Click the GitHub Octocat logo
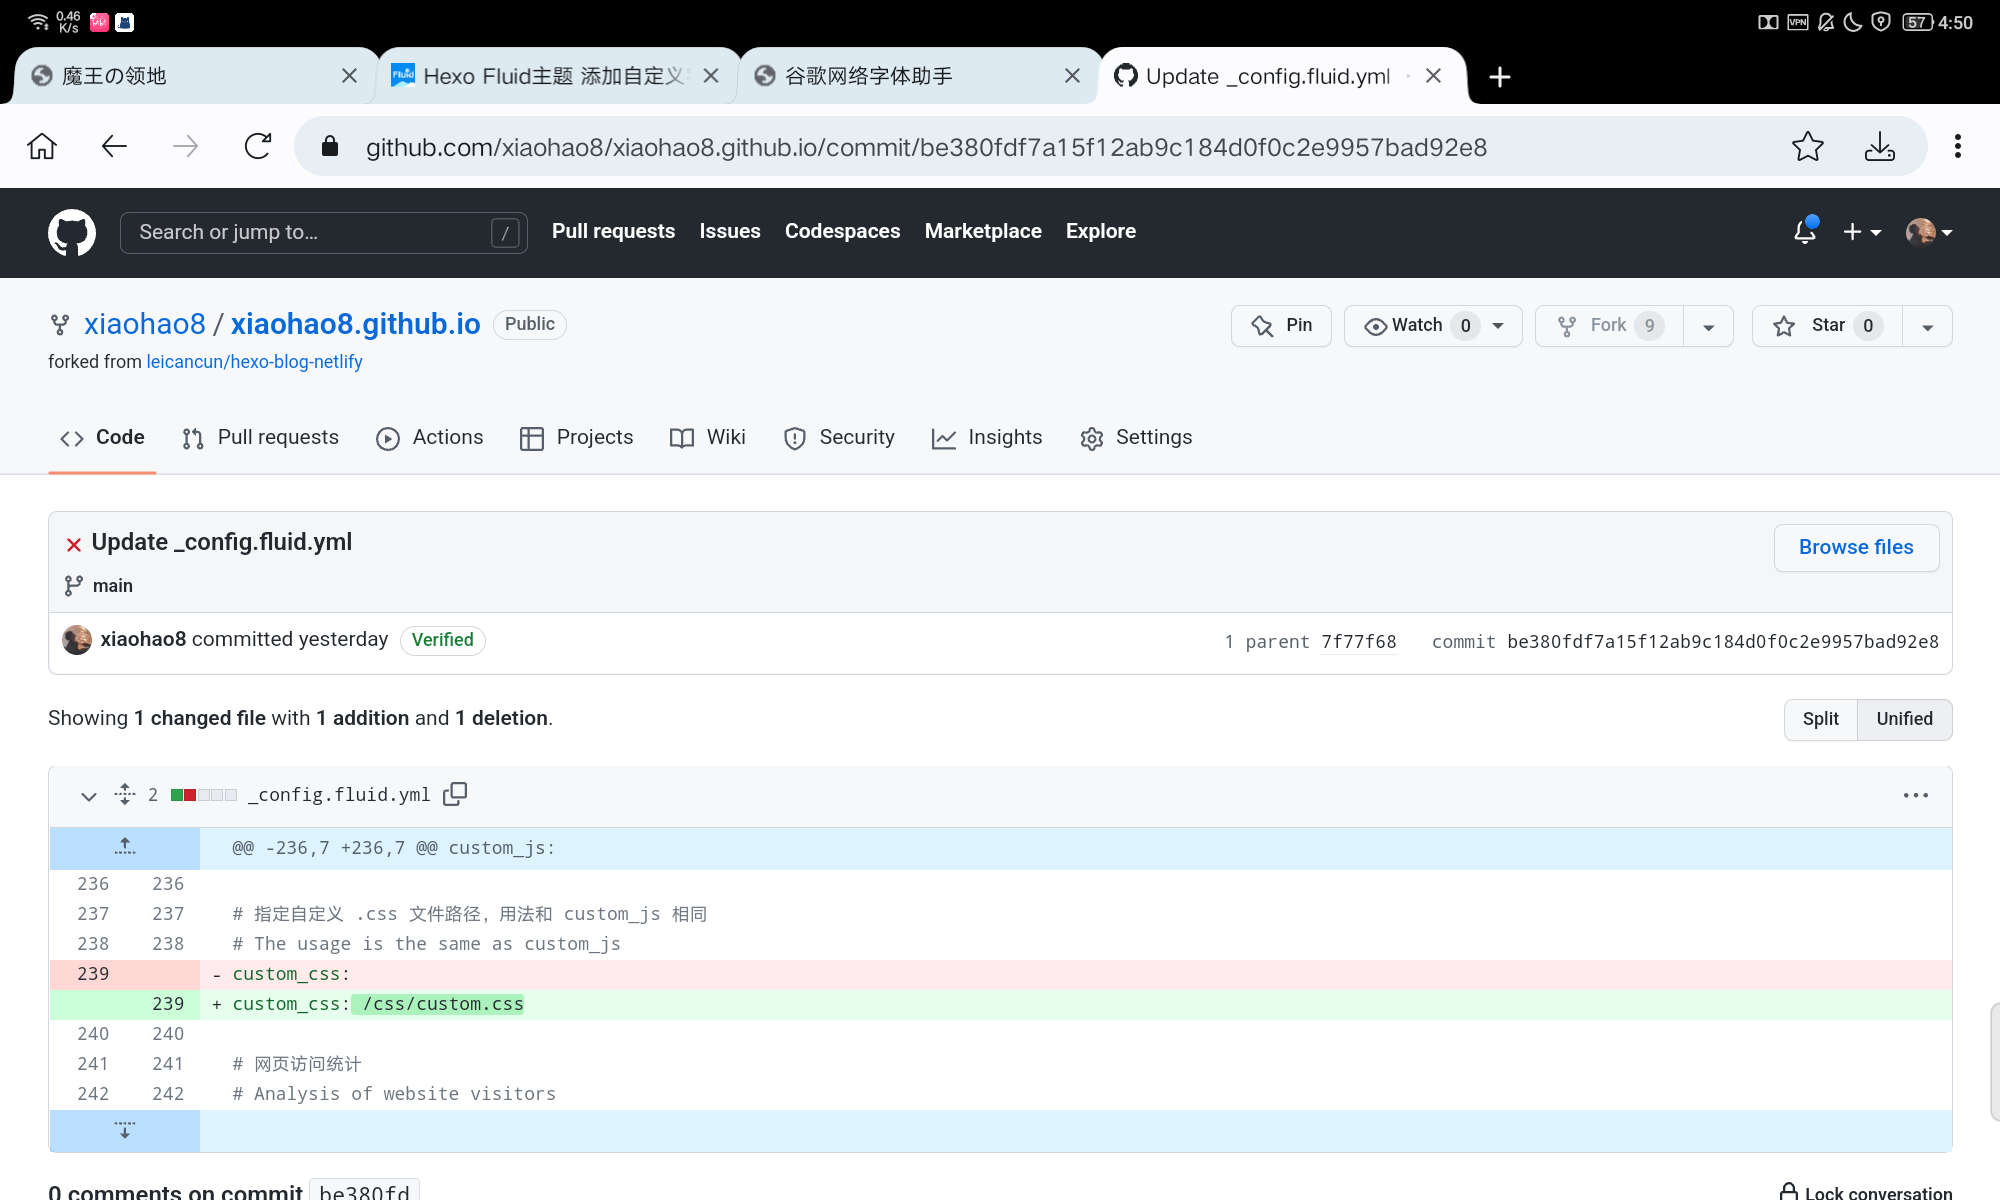2000x1200 pixels. click(72, 232)
